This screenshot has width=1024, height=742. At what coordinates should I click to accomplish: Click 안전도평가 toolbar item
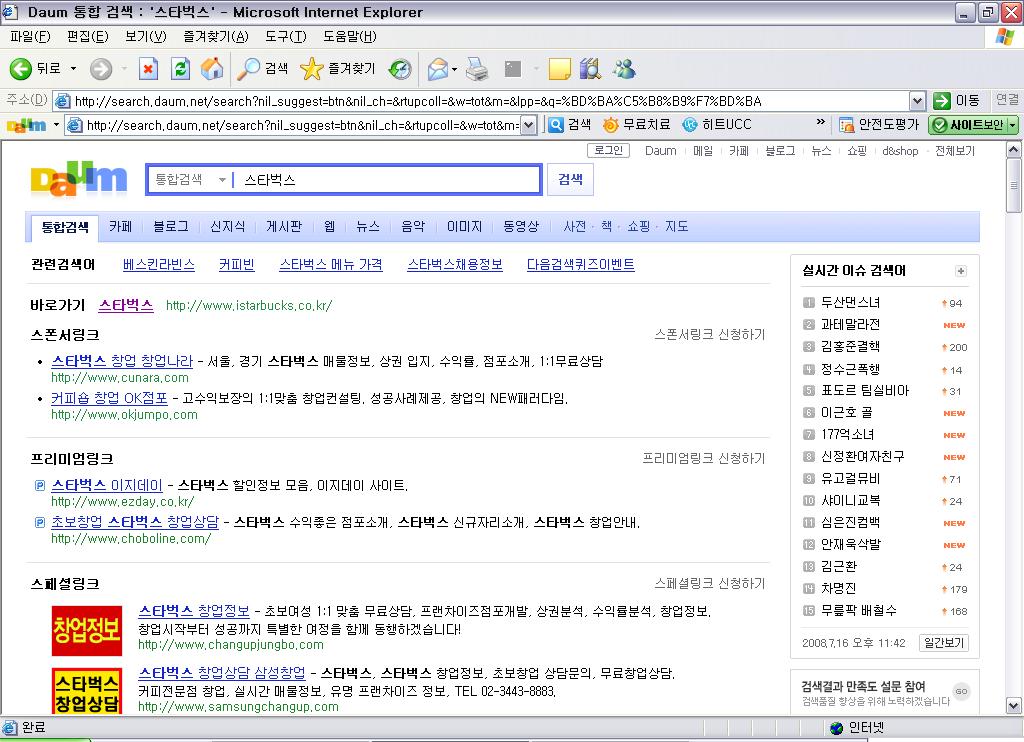pos(879,125)
